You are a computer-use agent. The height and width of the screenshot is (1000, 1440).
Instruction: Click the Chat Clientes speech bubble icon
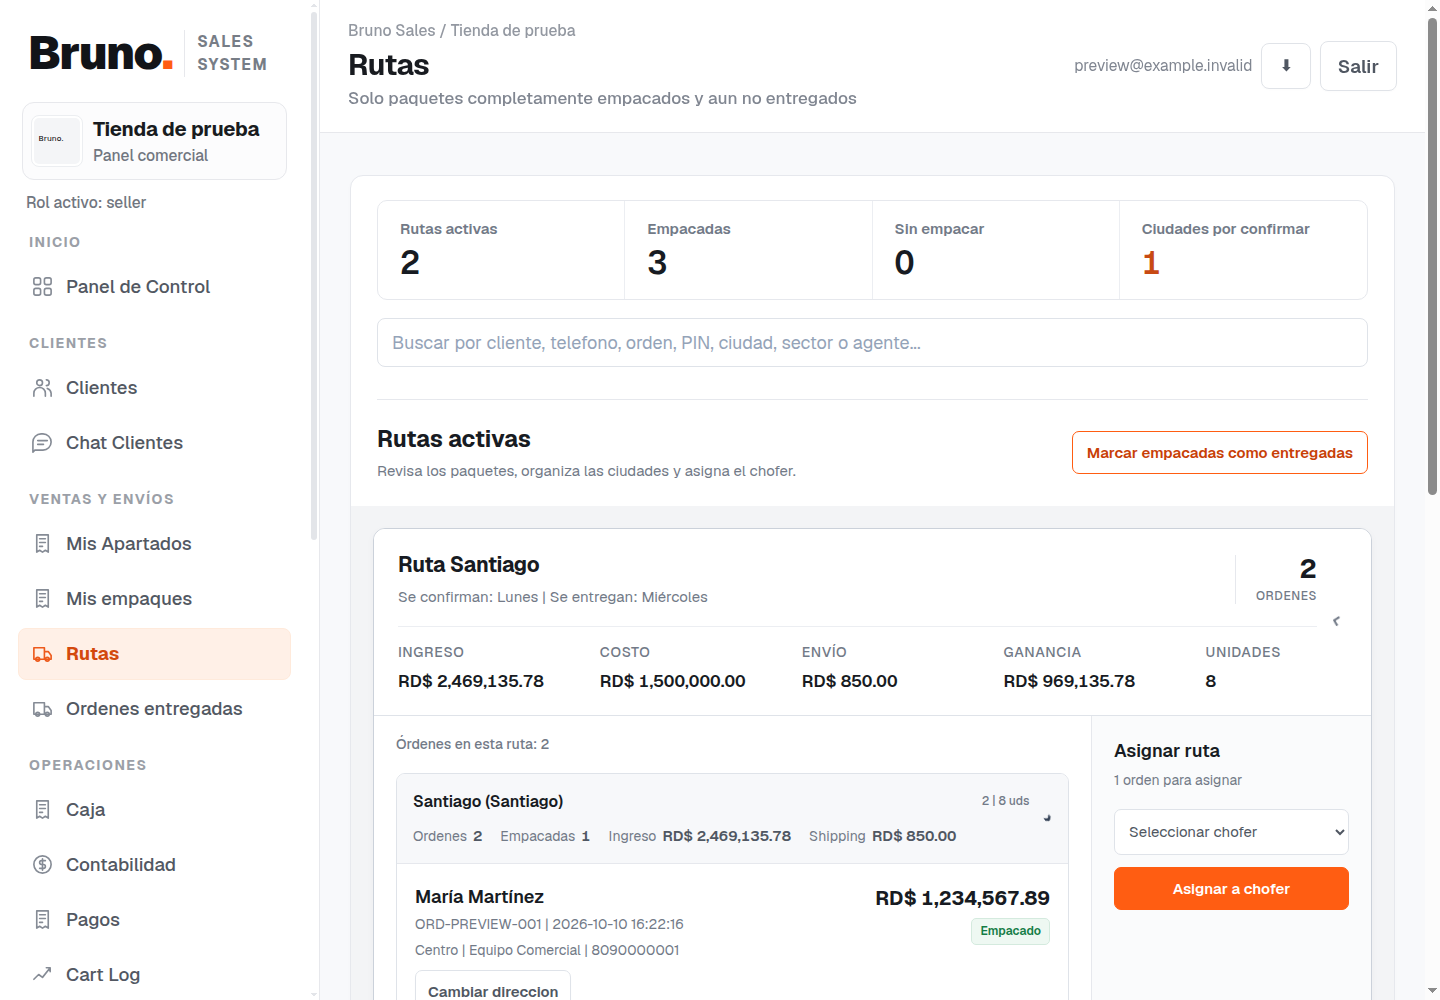42,443
